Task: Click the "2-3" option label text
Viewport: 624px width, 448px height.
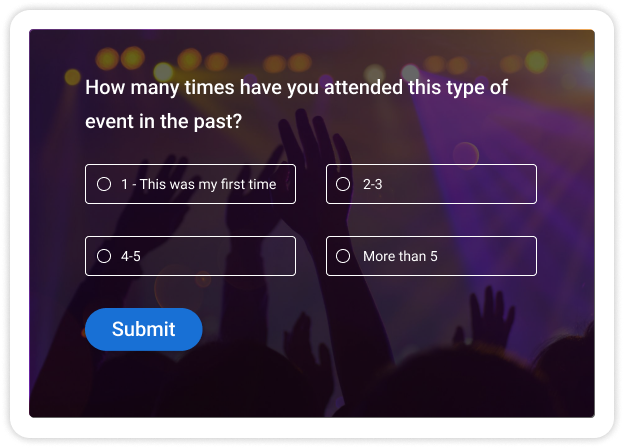Action: click(x=373, y=184)
